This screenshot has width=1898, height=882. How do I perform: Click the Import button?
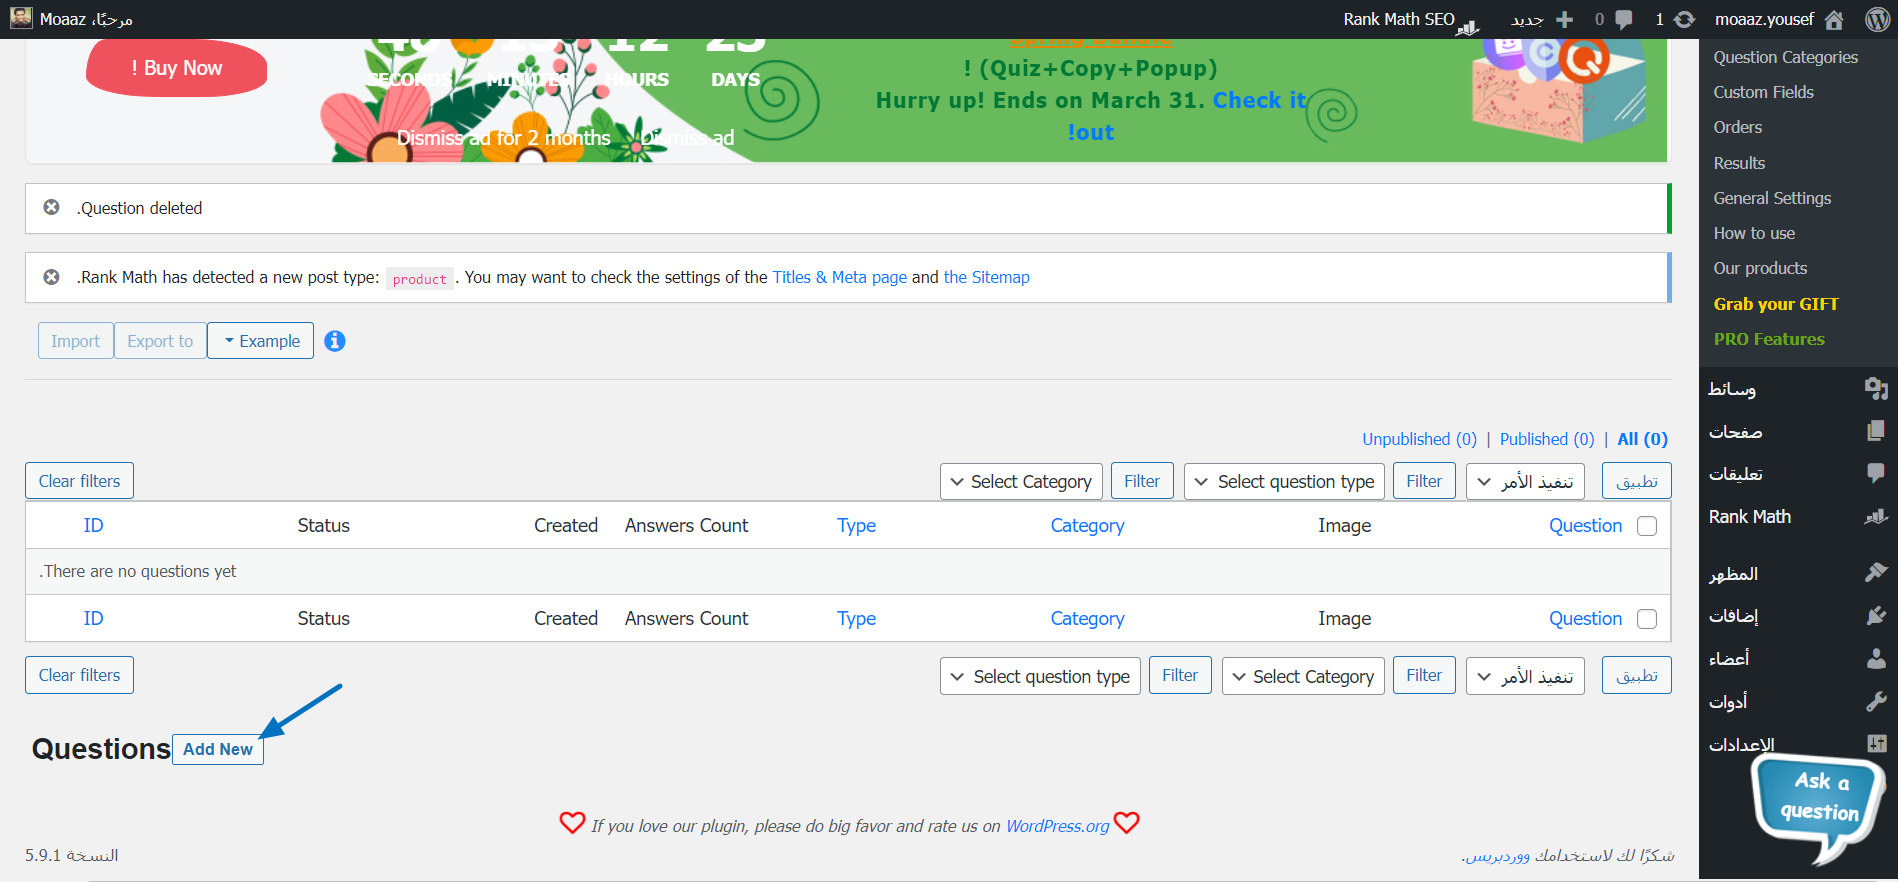pos(76,341)
